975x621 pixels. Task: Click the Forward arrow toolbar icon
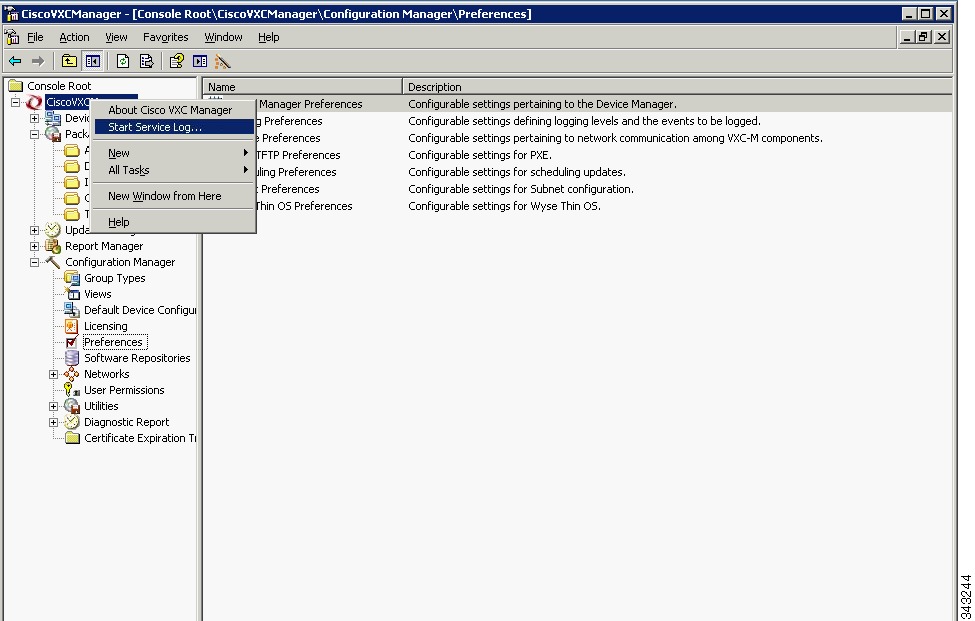coord(38,61)
